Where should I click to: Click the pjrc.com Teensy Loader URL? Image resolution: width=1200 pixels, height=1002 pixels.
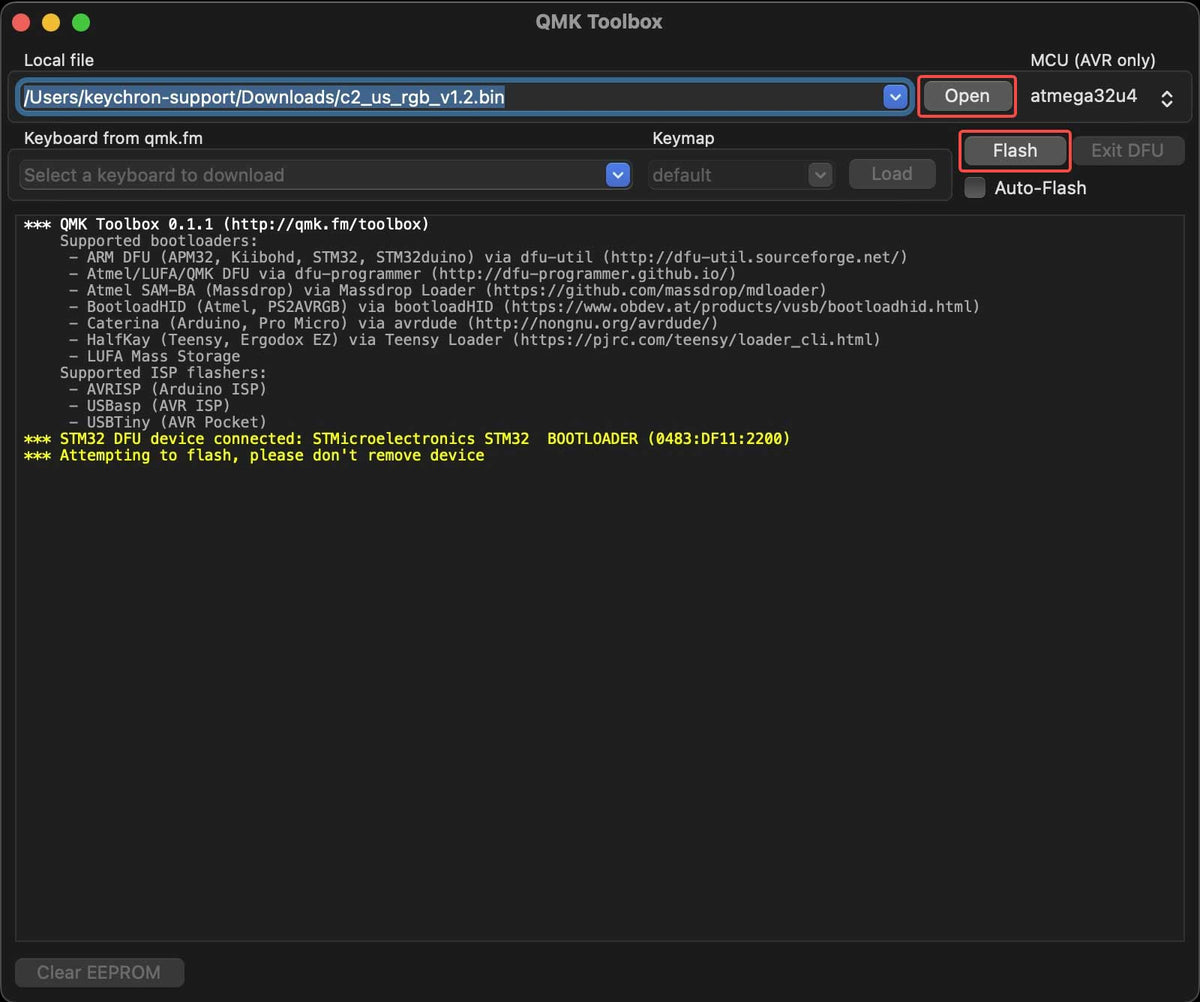pos(697,340)
